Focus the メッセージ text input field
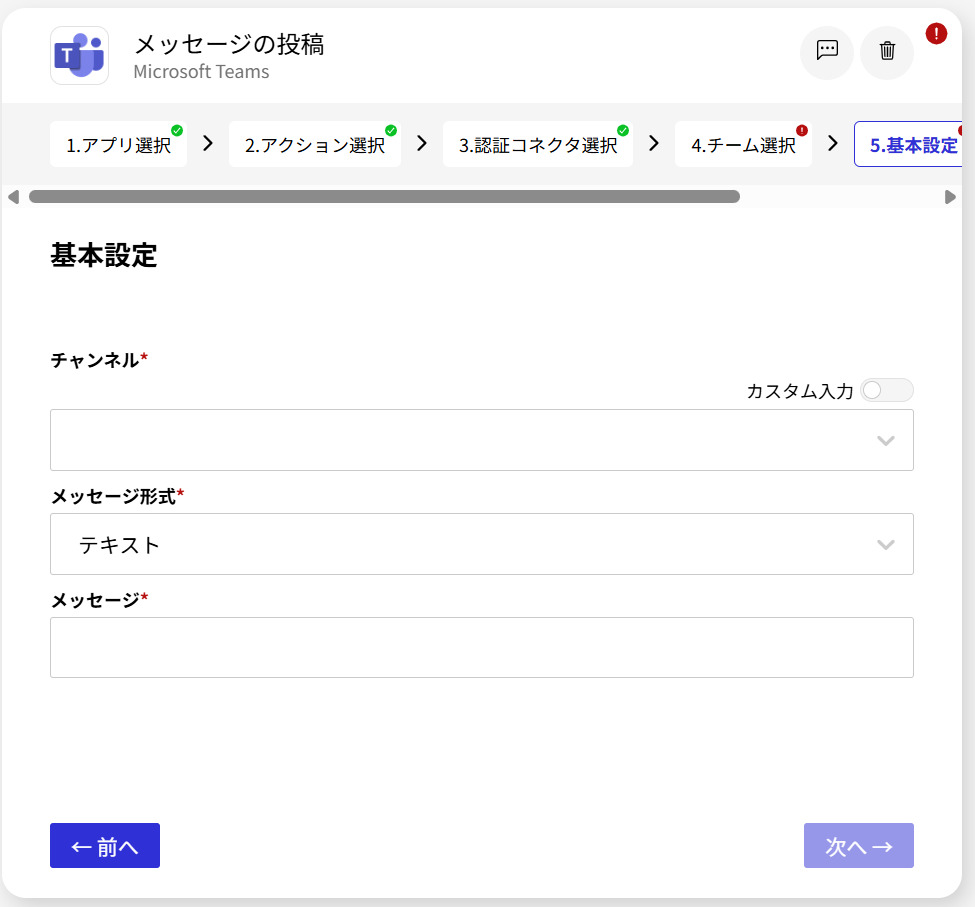Screen dimensions: 975x907 coord(481,648)
